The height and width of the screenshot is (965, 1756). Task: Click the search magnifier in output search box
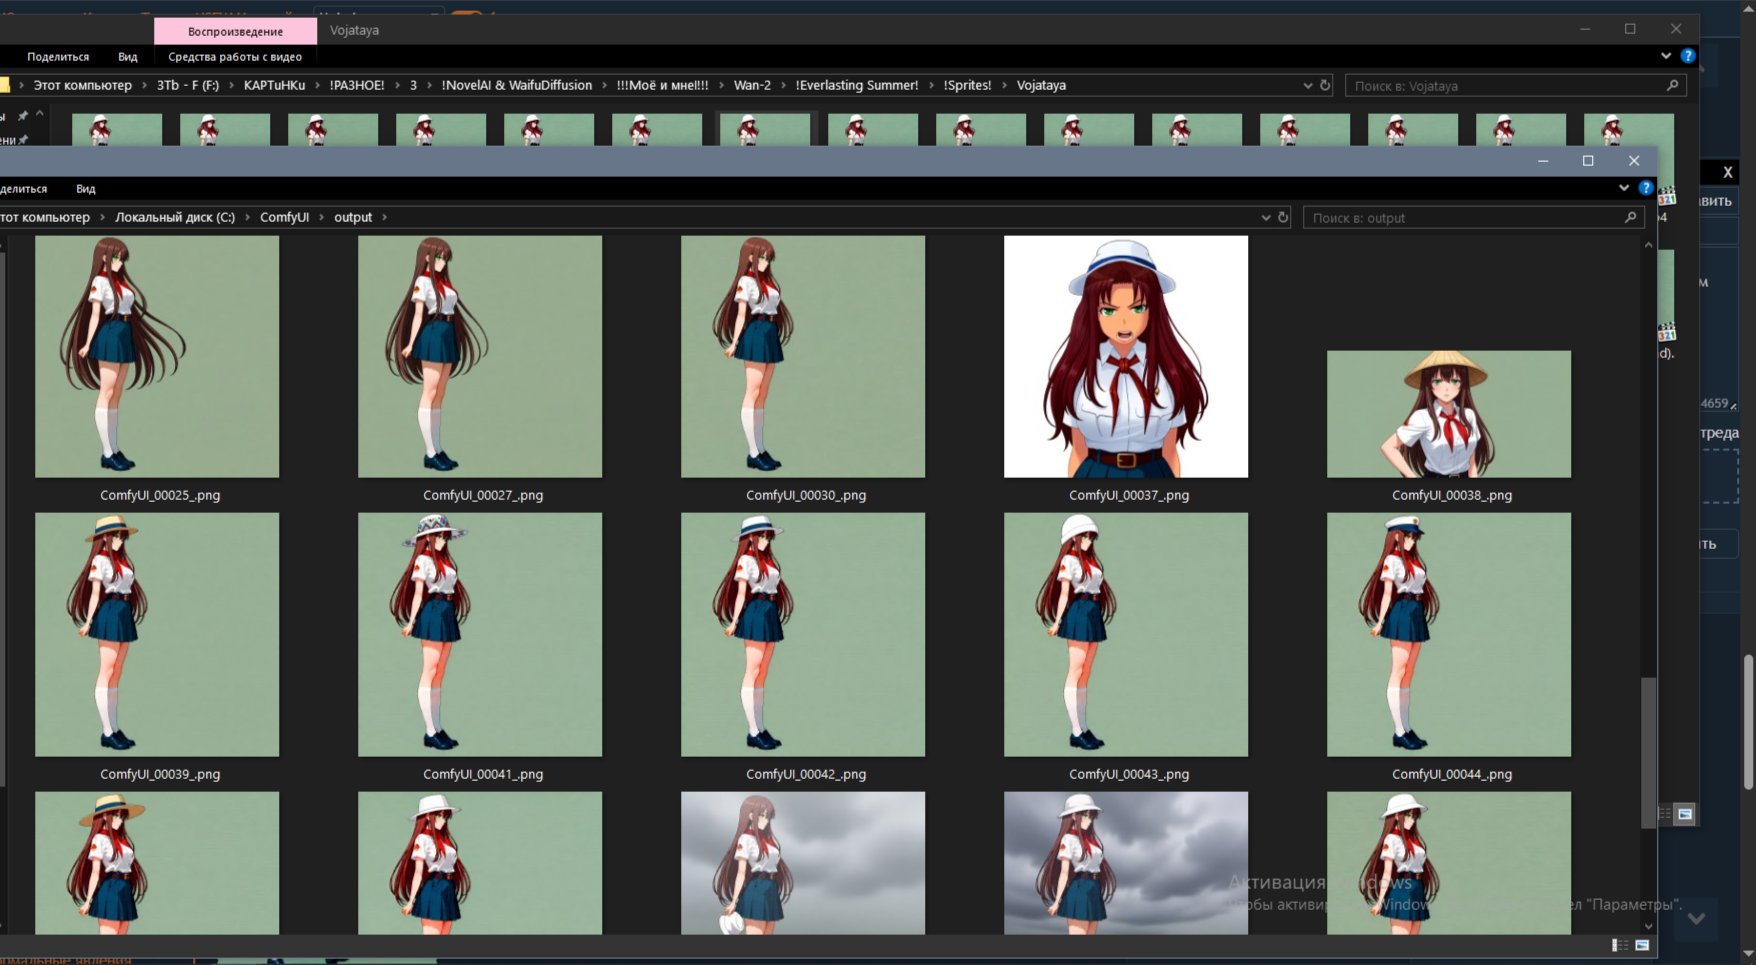pos(1630,217)
